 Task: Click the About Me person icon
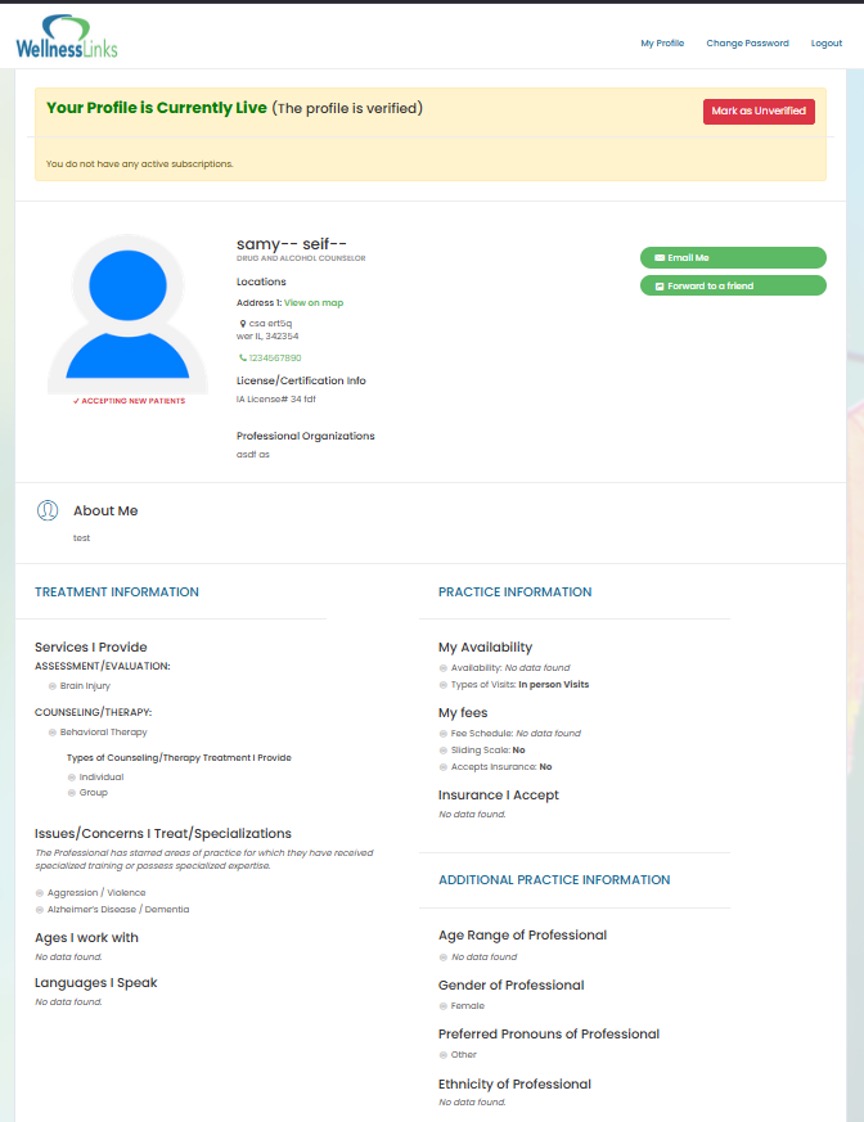pos(47,511)
